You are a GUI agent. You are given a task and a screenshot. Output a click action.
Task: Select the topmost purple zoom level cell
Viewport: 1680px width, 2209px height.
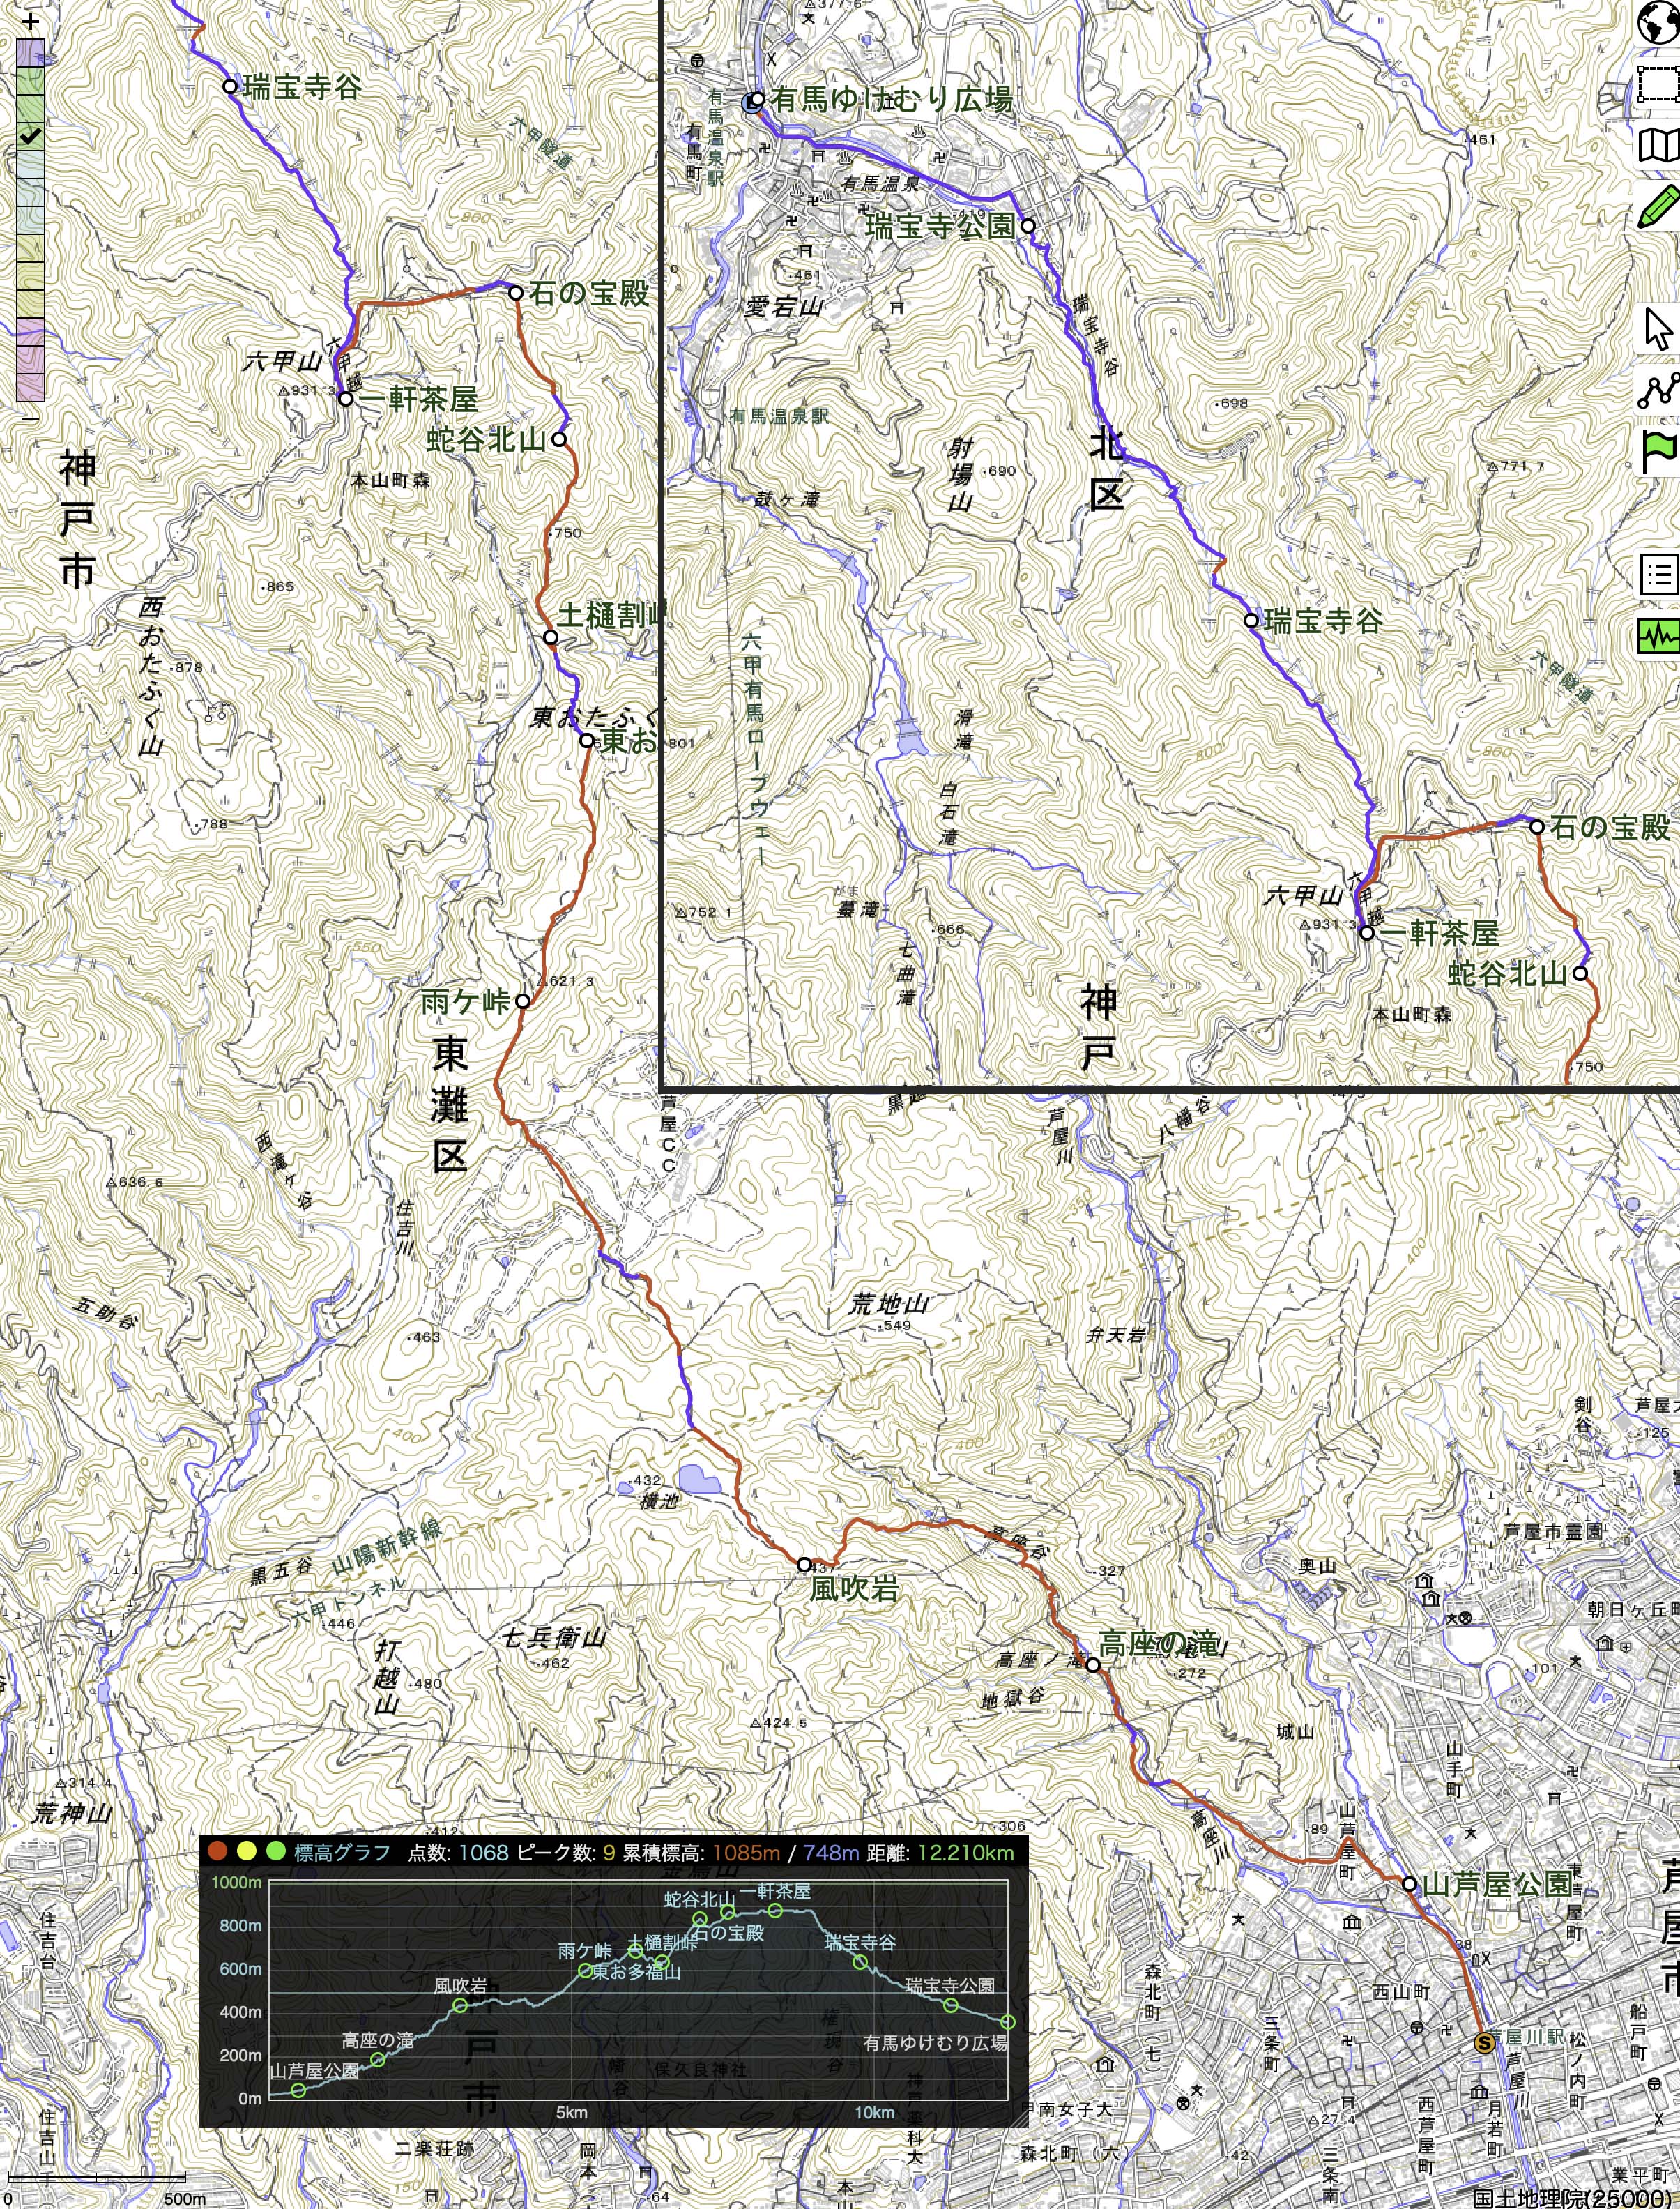click(x=31, y=52)
